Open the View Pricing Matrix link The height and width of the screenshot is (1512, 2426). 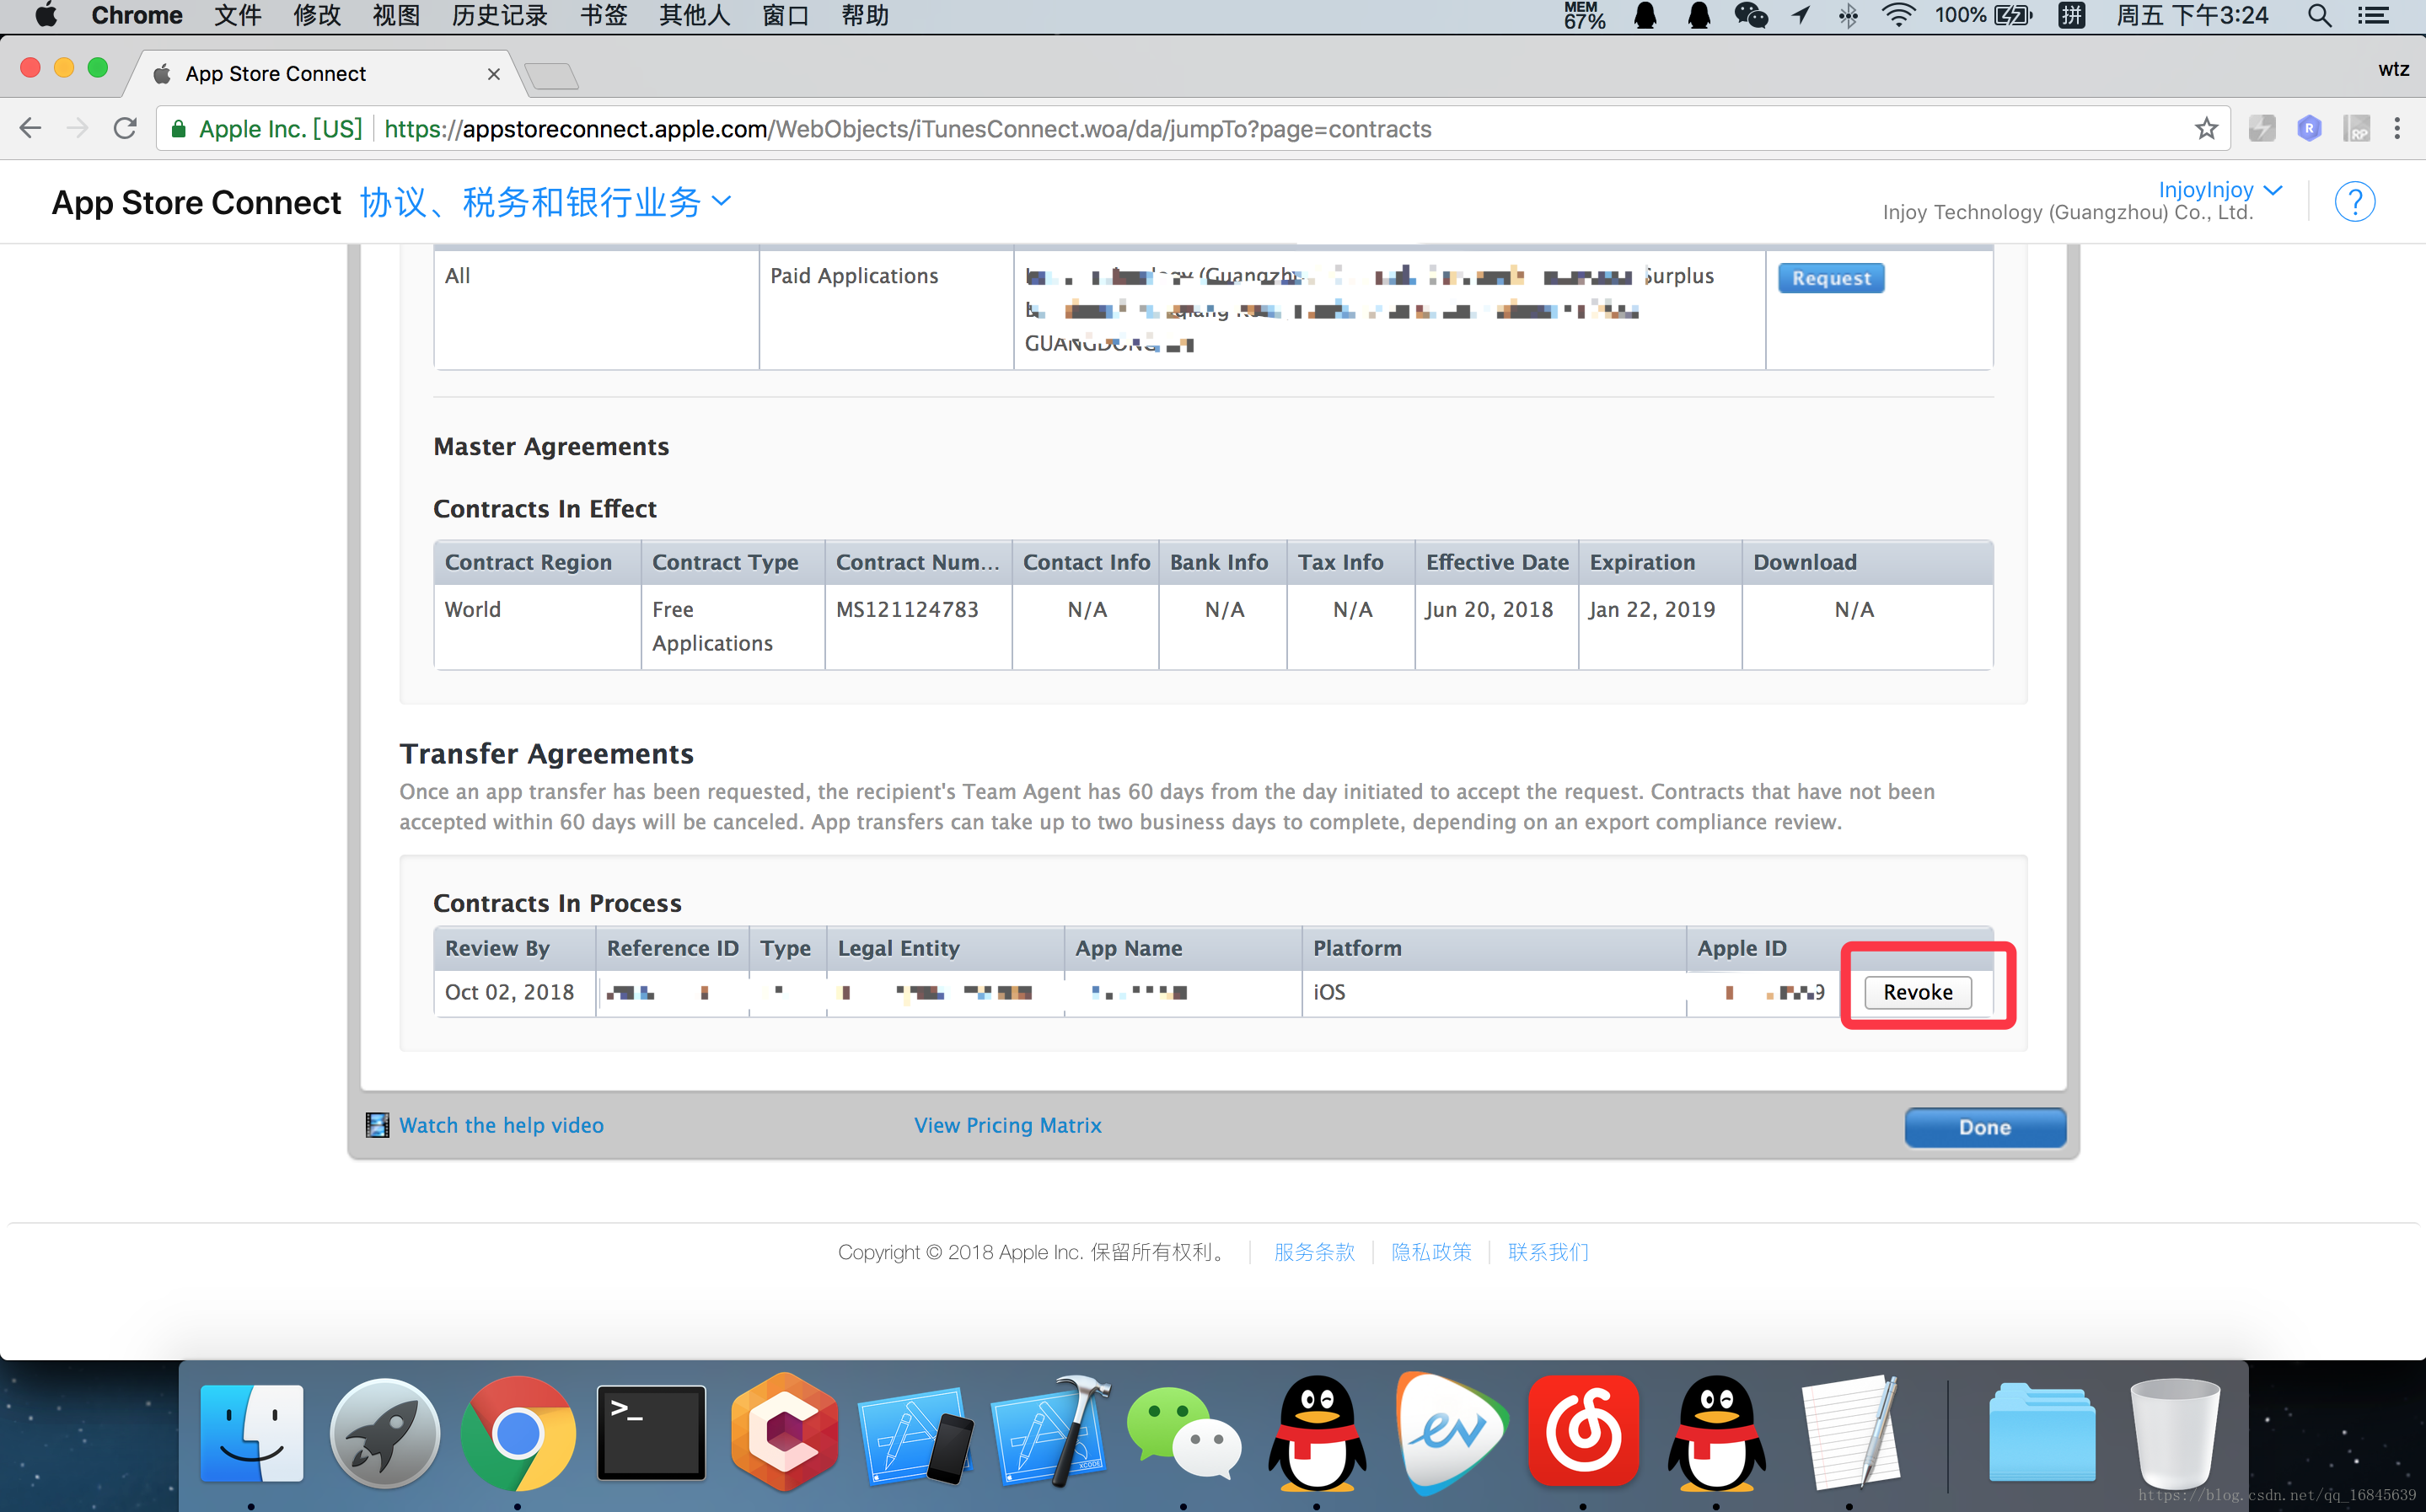pyautogui.click(x=1007, y=1125)
